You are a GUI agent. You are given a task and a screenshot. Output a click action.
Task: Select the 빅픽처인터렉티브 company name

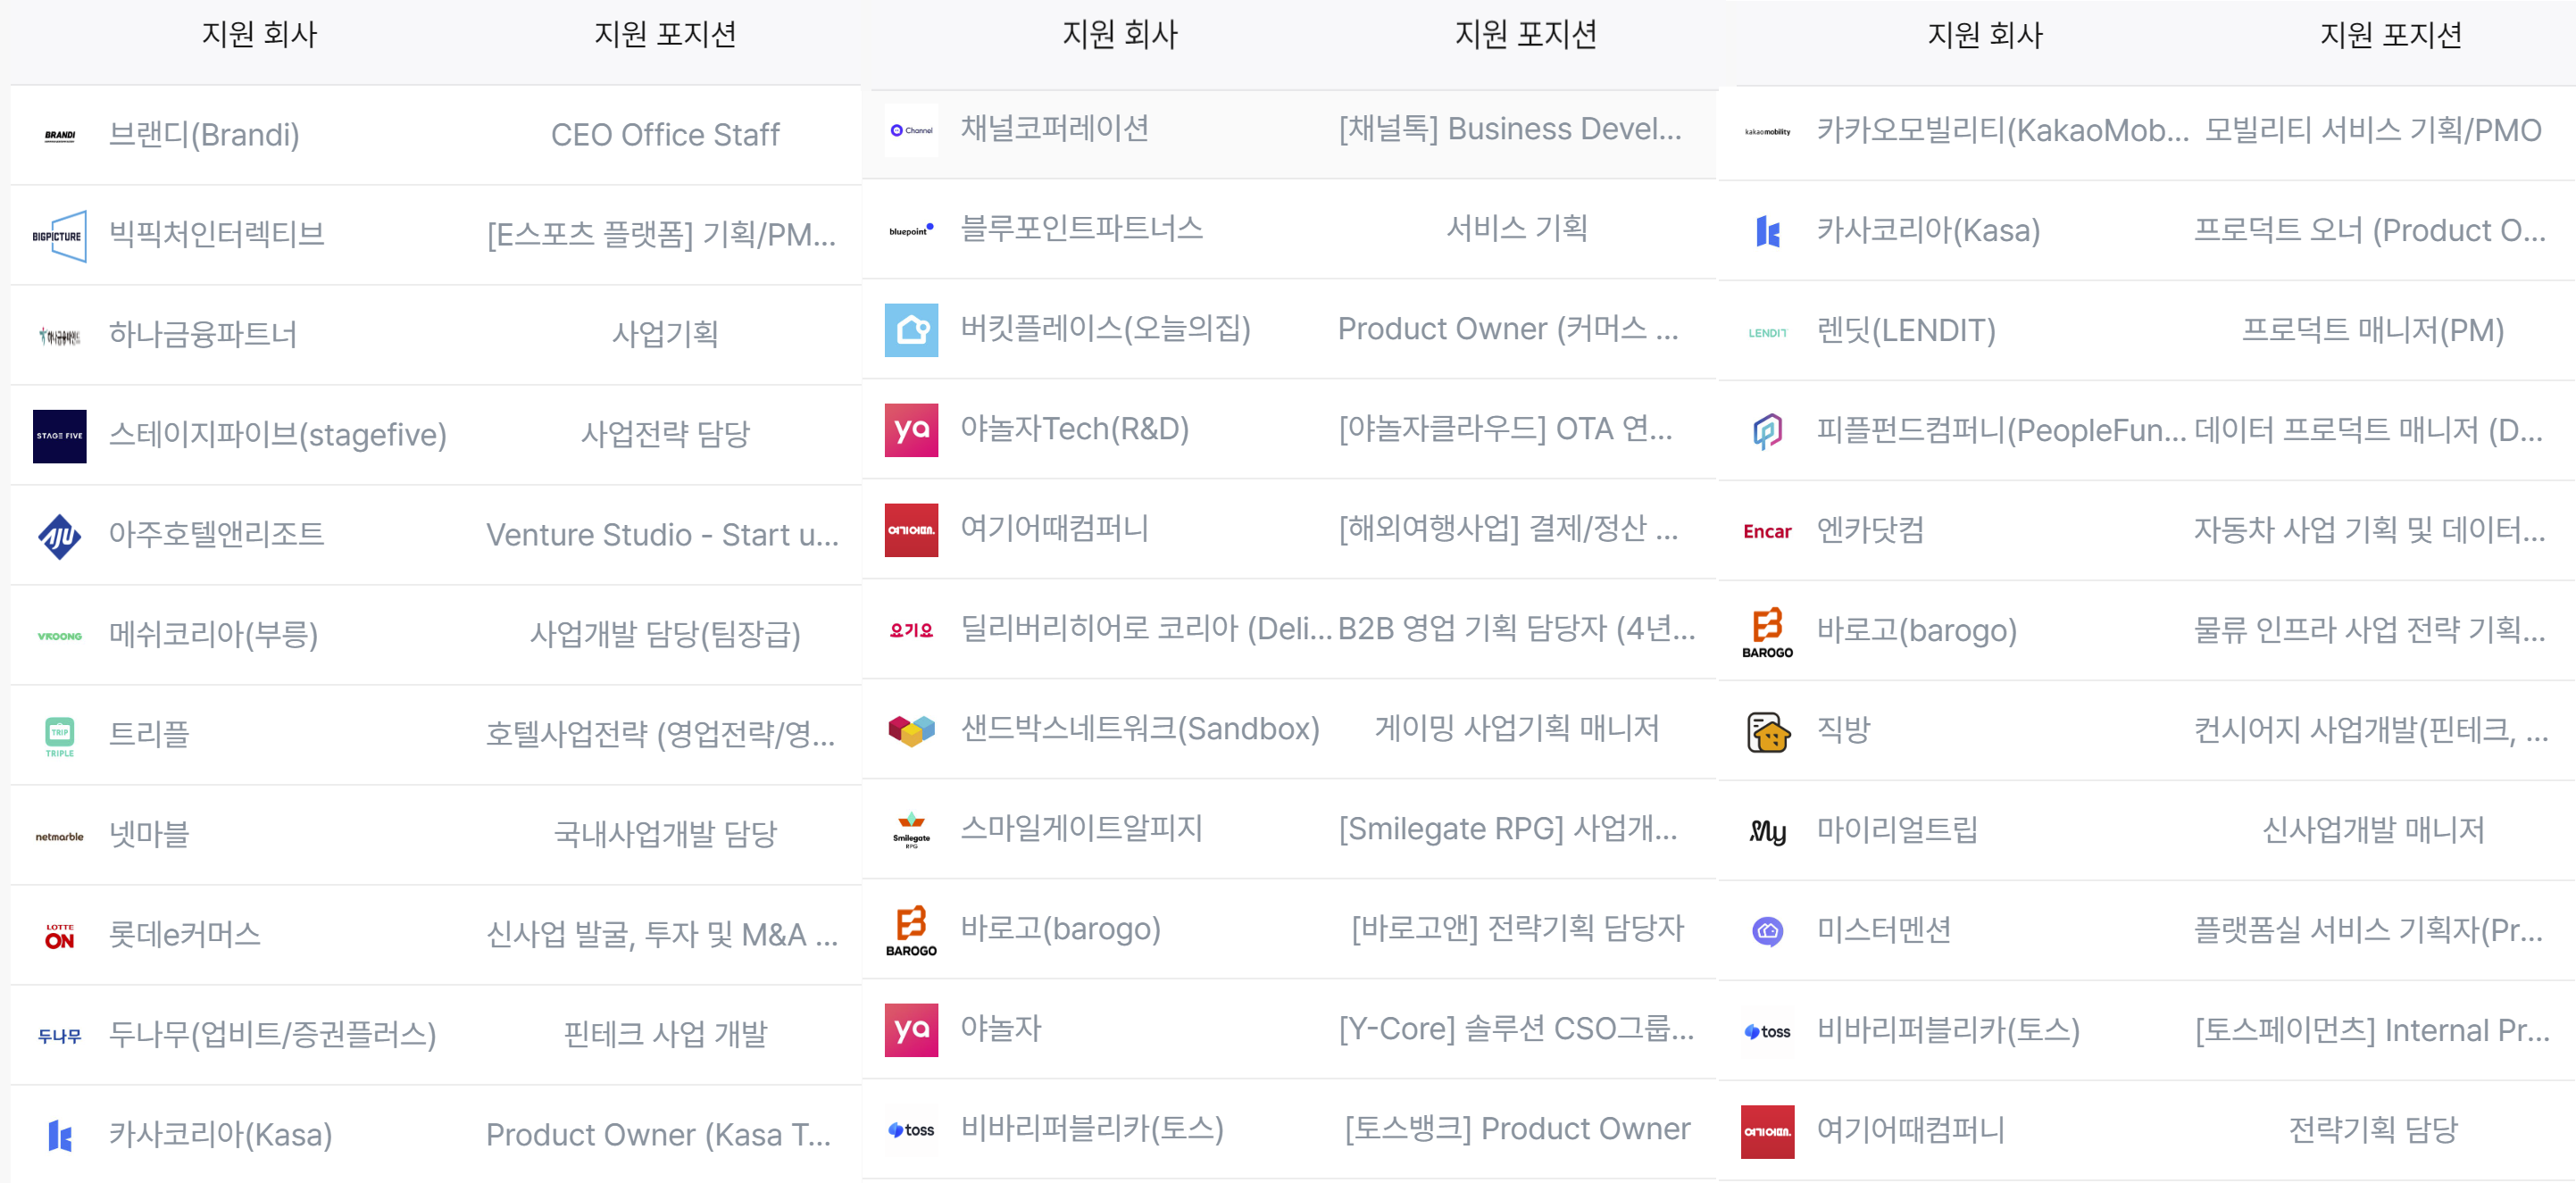(x=216, y=235)
